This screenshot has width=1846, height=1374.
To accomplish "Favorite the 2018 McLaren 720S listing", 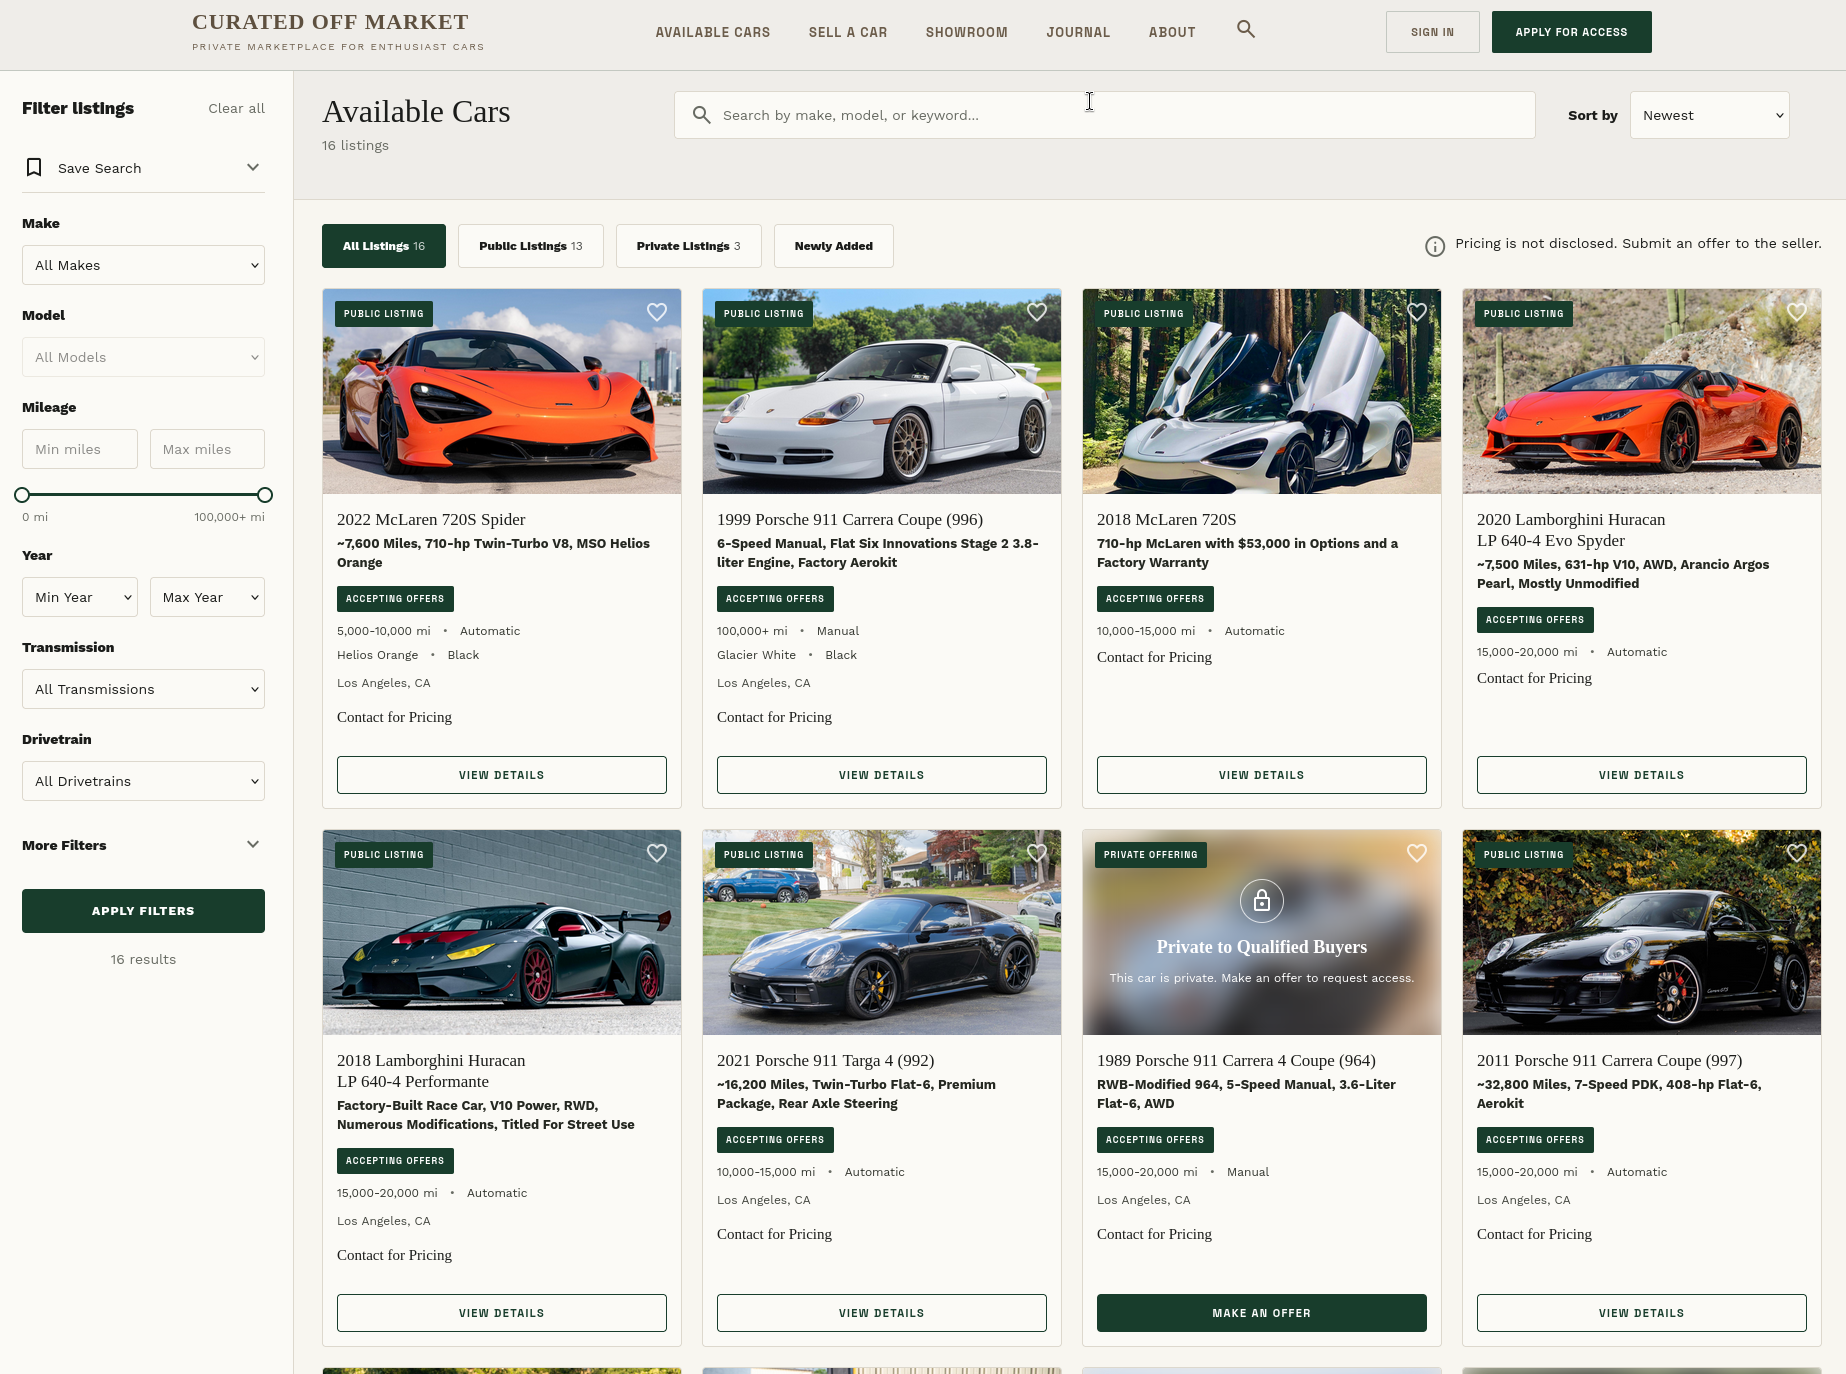I will (x=1417, y=312).
